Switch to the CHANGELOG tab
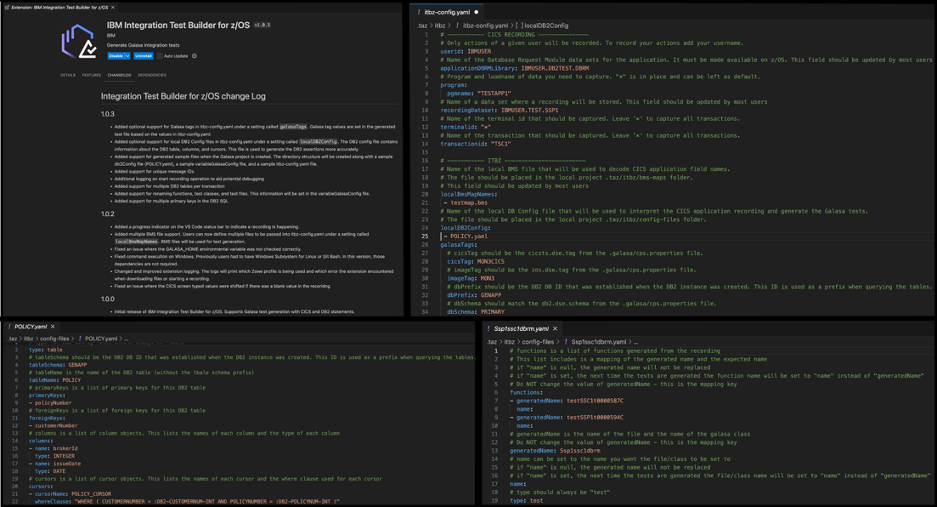Image resolution: width=937 pixels, height=507 pixels. click(120, 75)
